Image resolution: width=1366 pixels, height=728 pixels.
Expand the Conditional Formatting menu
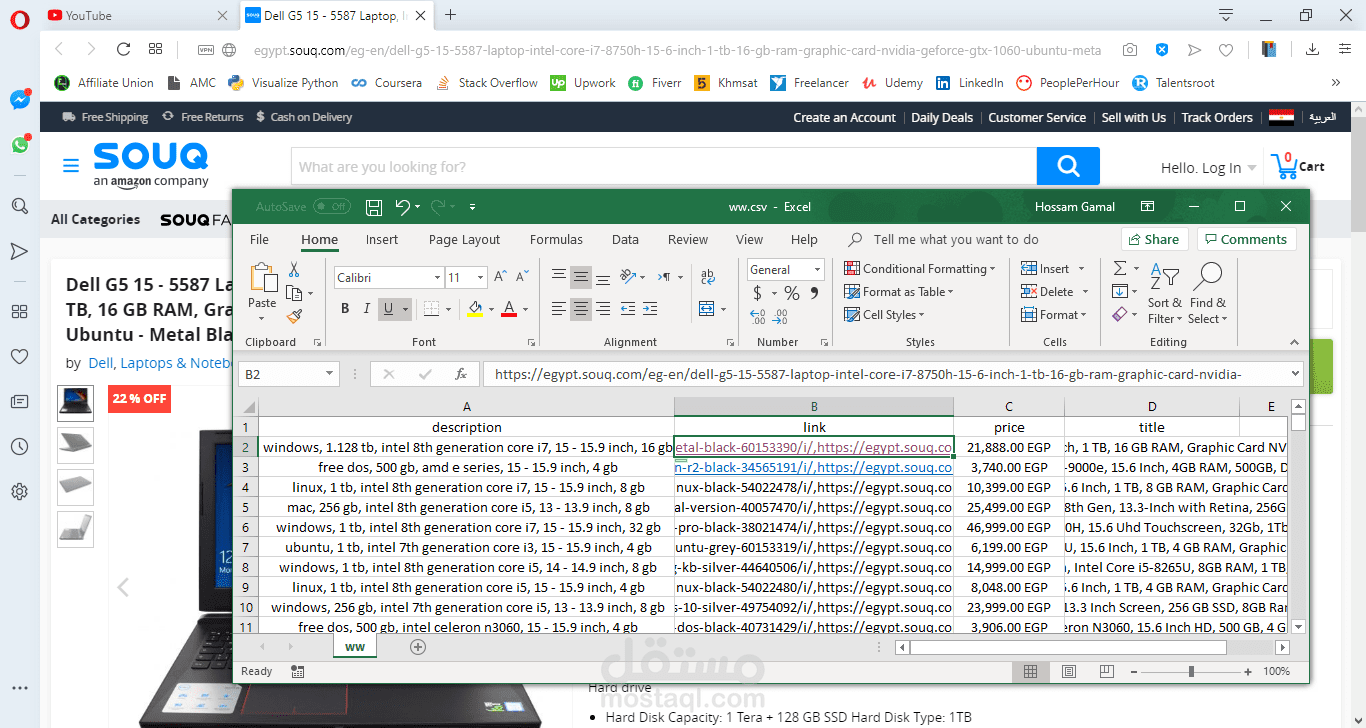[920, 269]
